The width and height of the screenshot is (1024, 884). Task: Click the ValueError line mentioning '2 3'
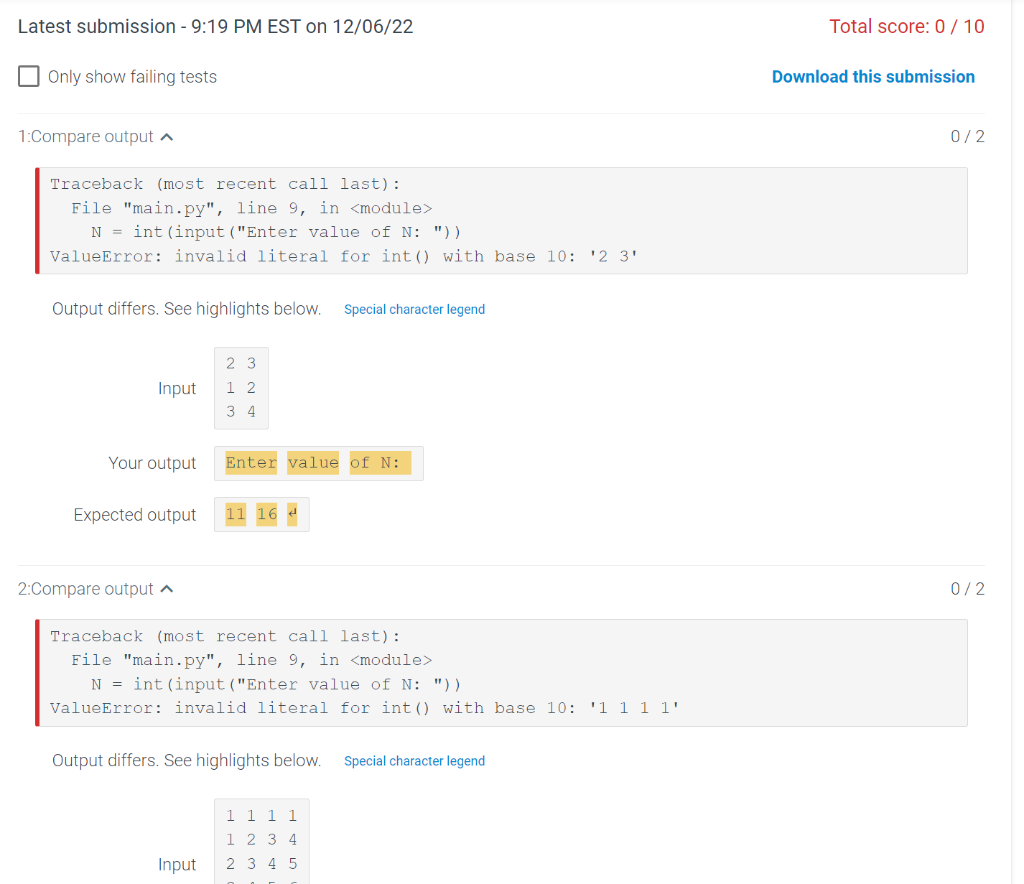pyautogui.click(x=344, y=256)
